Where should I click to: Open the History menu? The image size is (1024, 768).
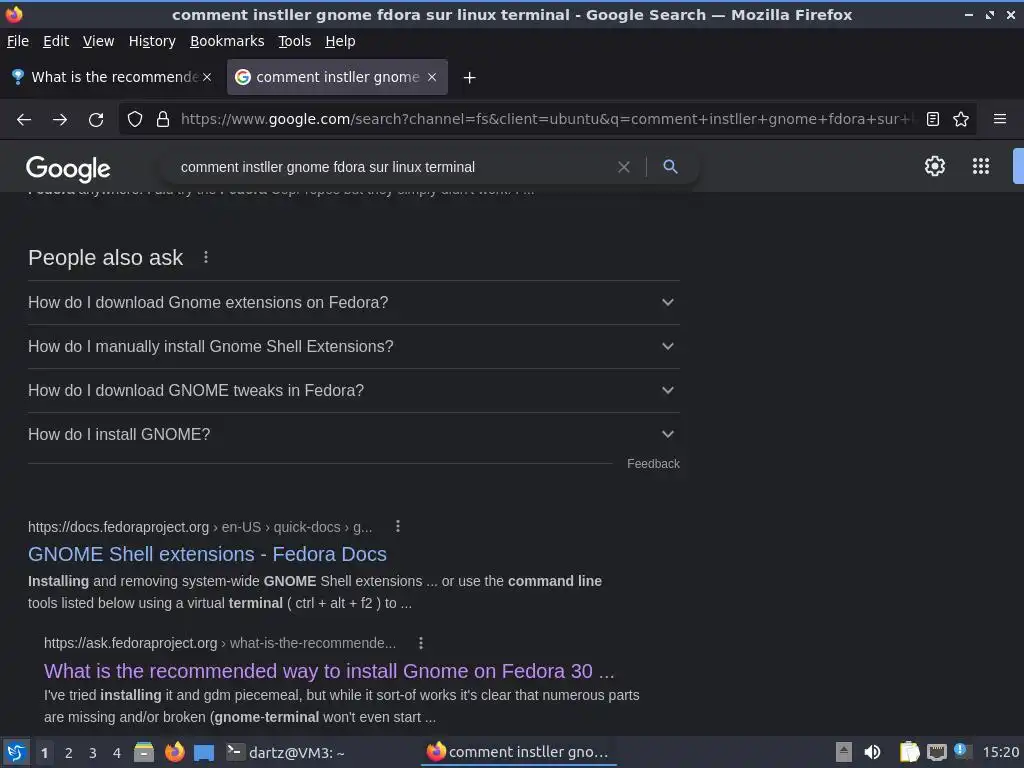pos(152,41)
